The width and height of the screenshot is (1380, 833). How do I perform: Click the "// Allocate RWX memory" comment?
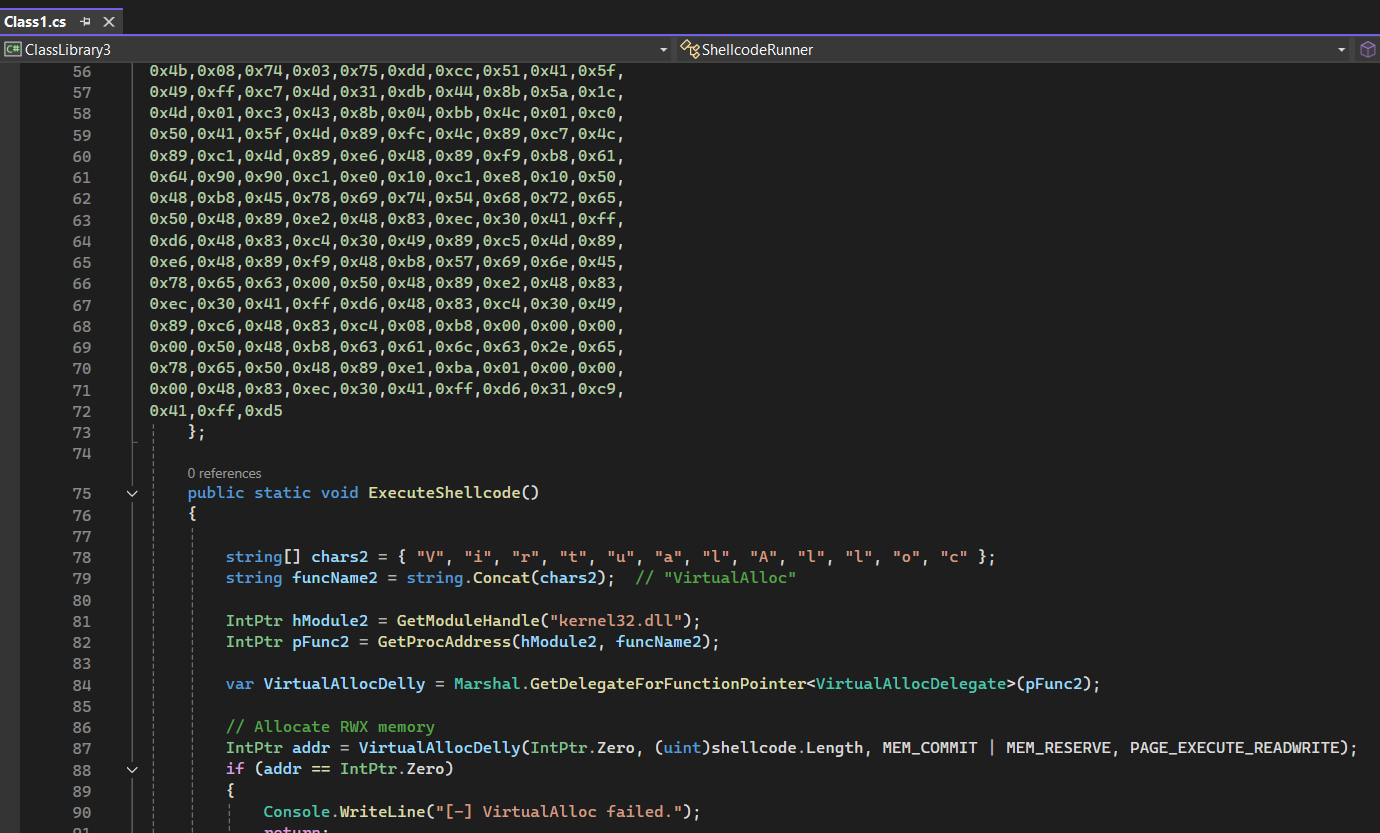pyautogui.click(x=330, y=727)
